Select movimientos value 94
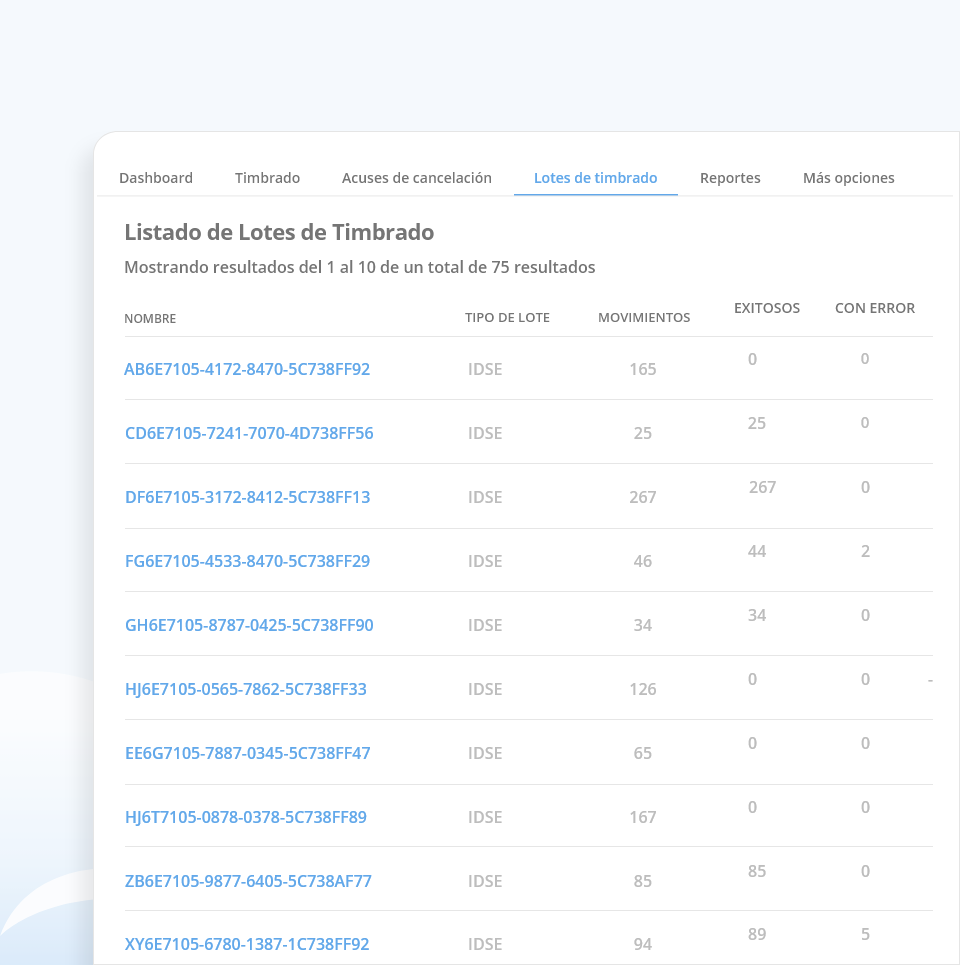Viewport: 960px width, 965px height. 642,944
